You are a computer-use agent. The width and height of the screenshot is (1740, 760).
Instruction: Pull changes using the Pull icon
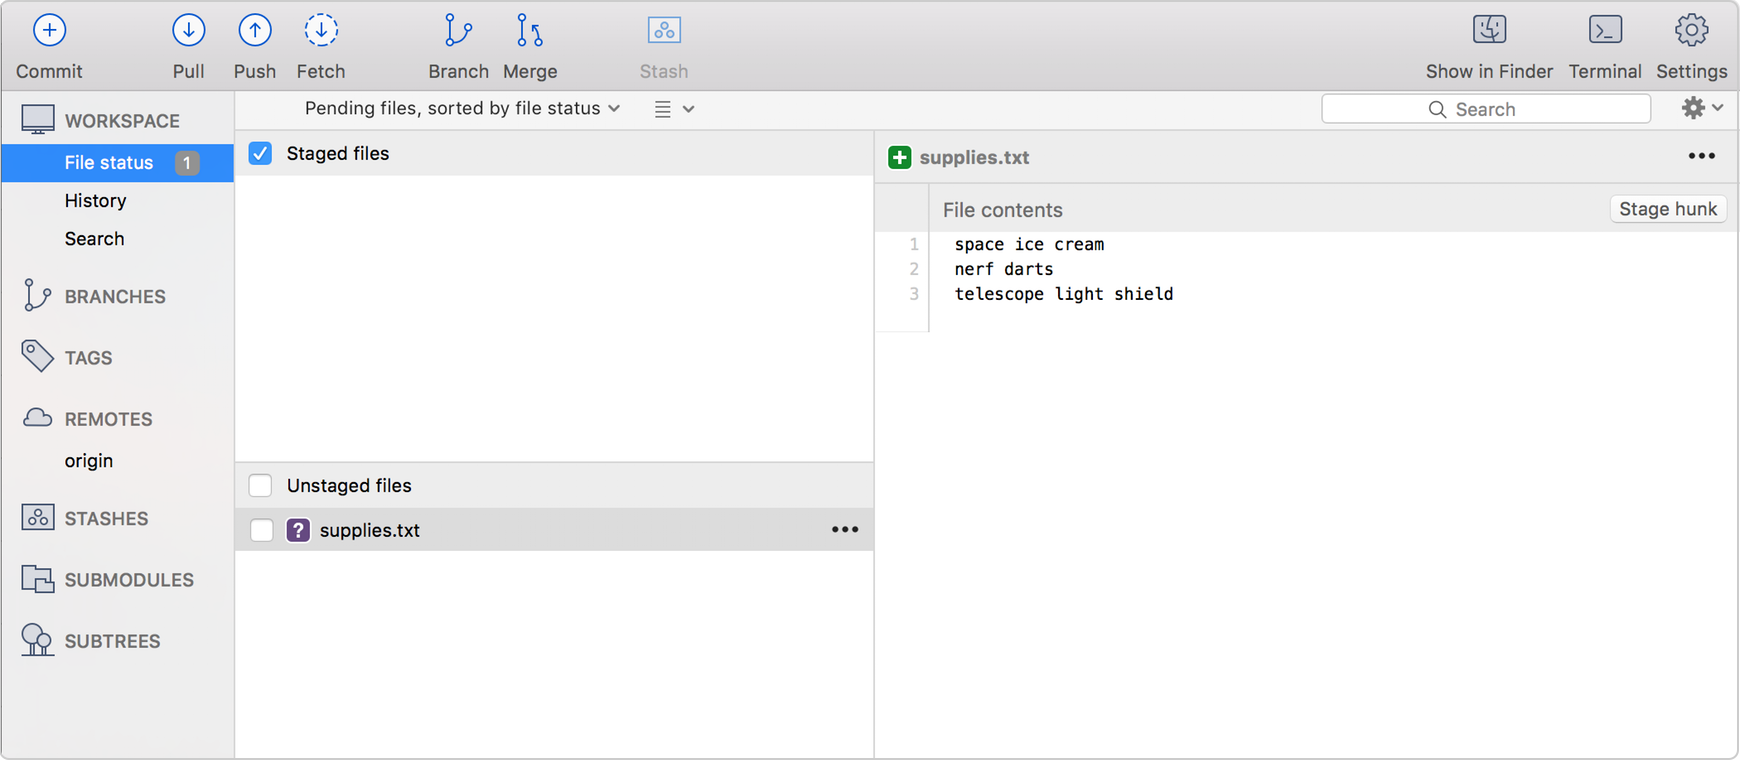188,31
